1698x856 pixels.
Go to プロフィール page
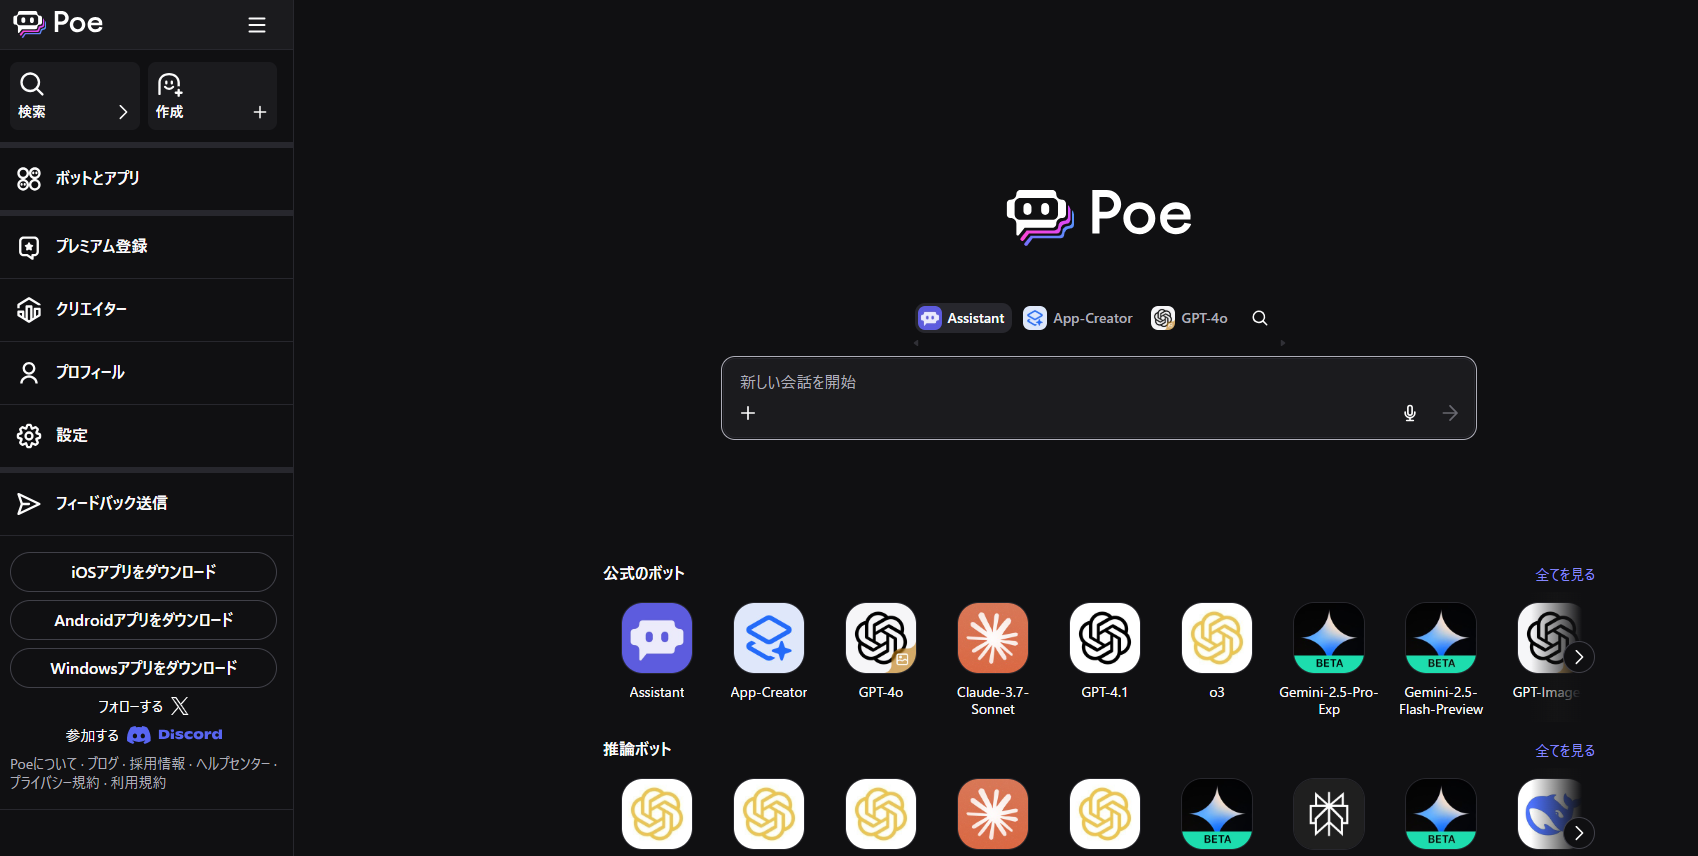click(x=146, y=373)
